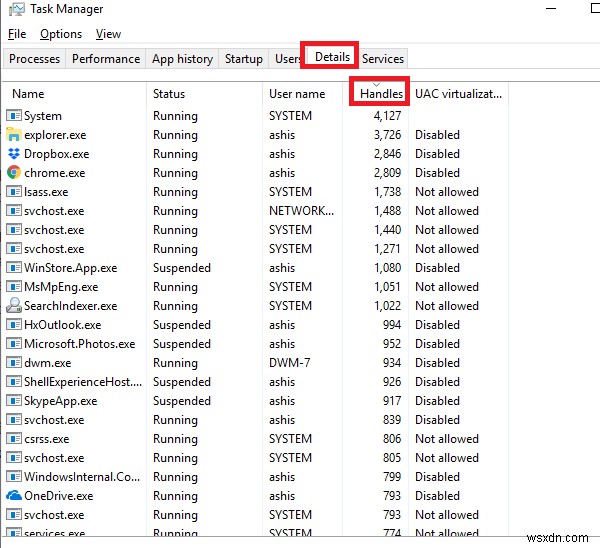Select the csrss.exe process name
The height and width of the screenshot is (548, 600).
click(x=47, y=439)
